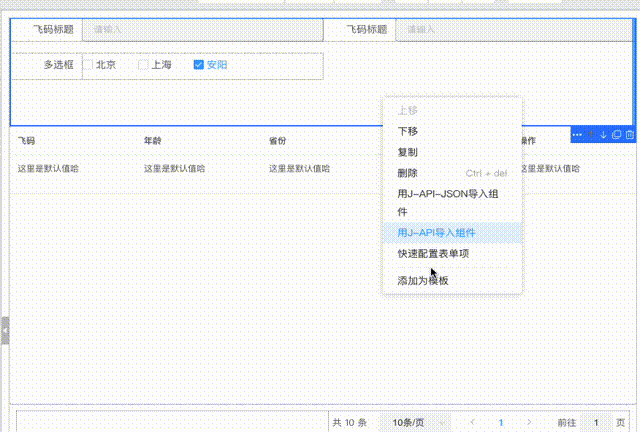Click 添加为模板 in context menu
The image size is (640, 432).
[423, 281]
